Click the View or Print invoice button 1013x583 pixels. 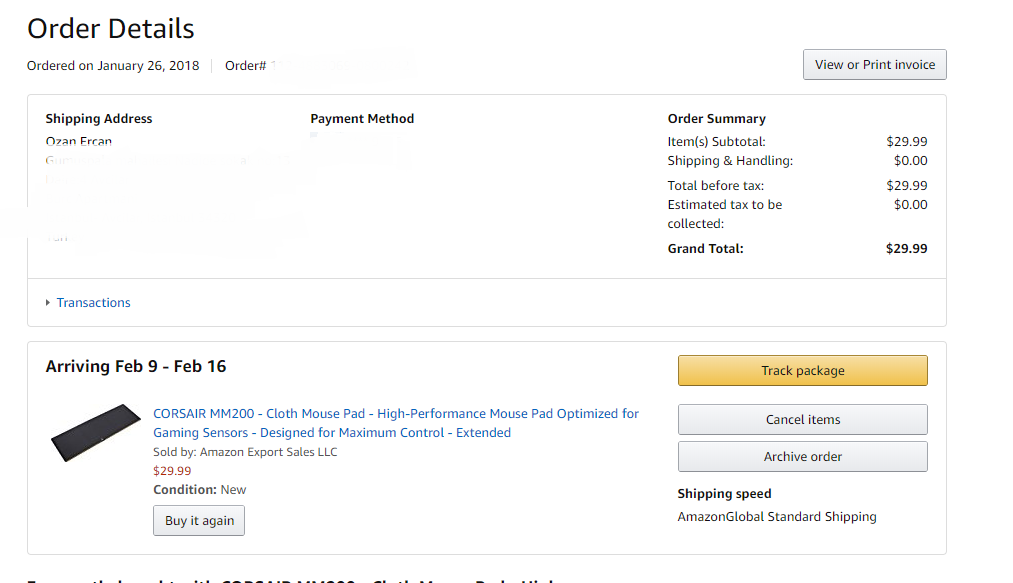(875, 65)
